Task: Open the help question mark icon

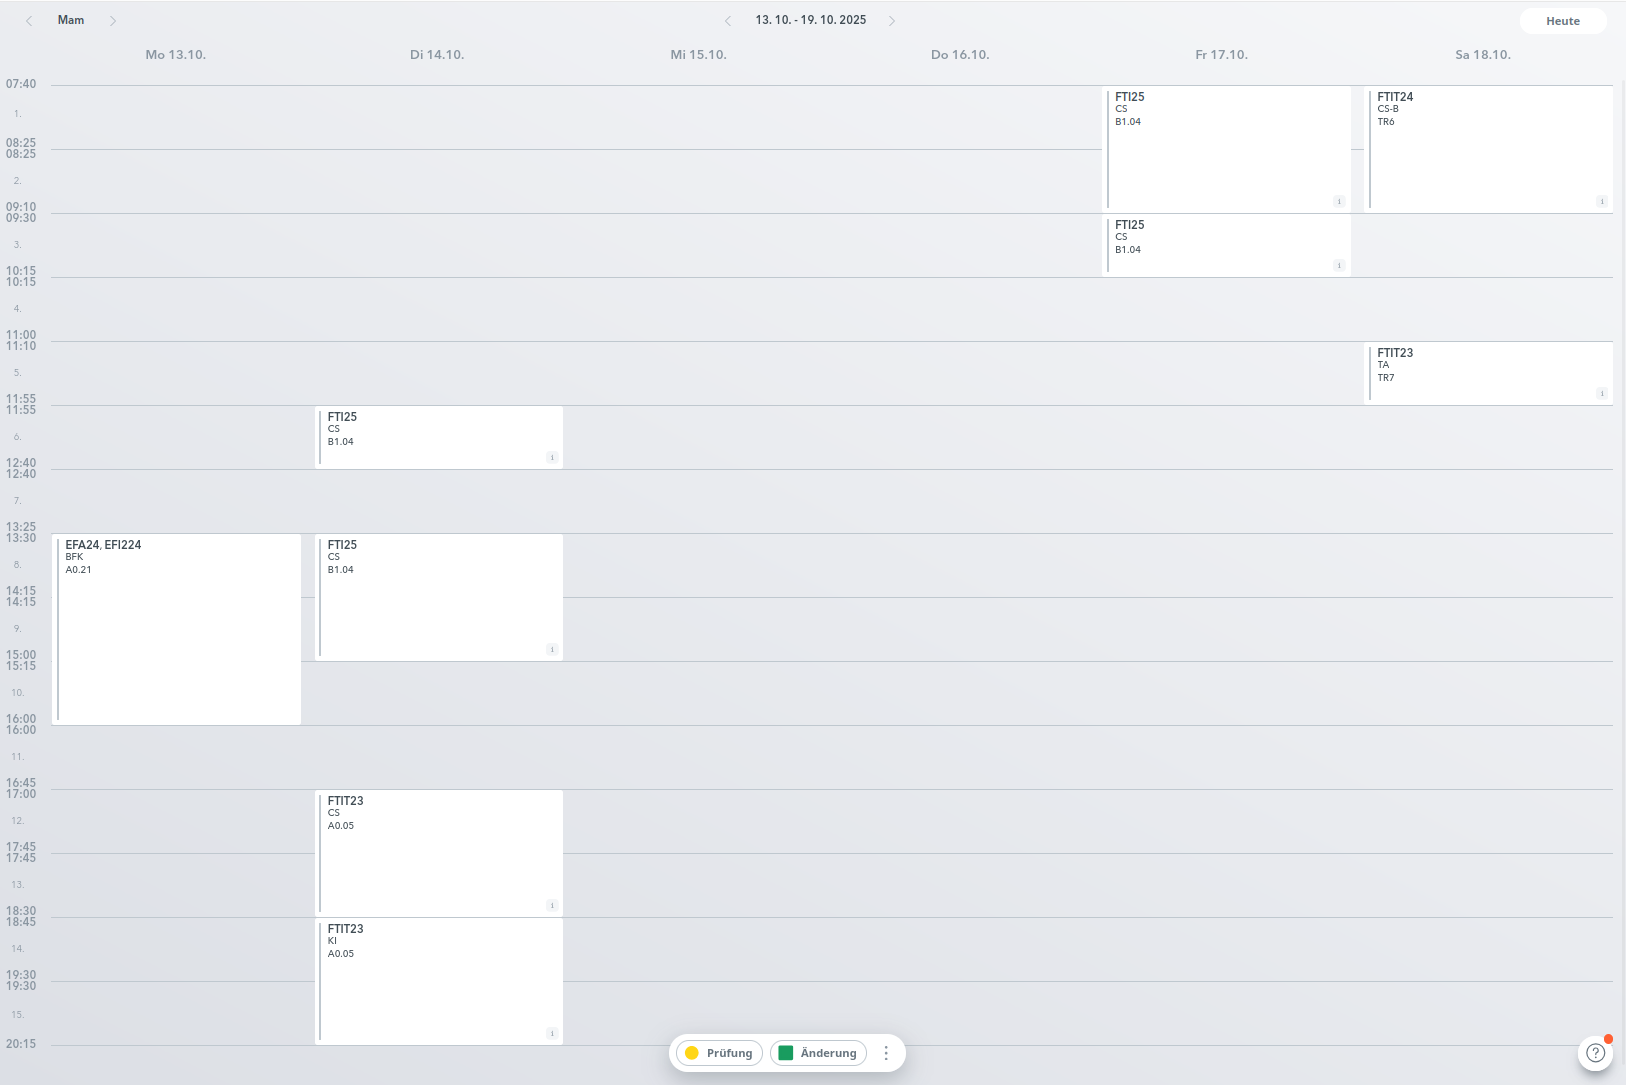Action: click(x=1595, y=1053)
